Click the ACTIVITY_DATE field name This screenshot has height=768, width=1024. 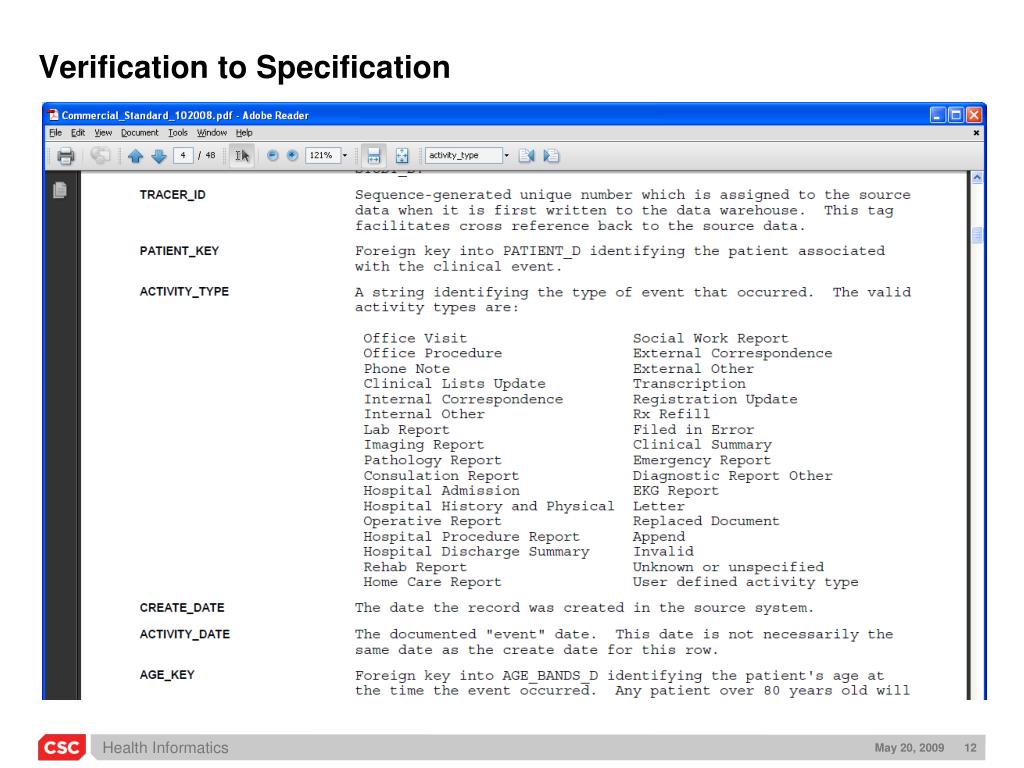coord(184,634)
